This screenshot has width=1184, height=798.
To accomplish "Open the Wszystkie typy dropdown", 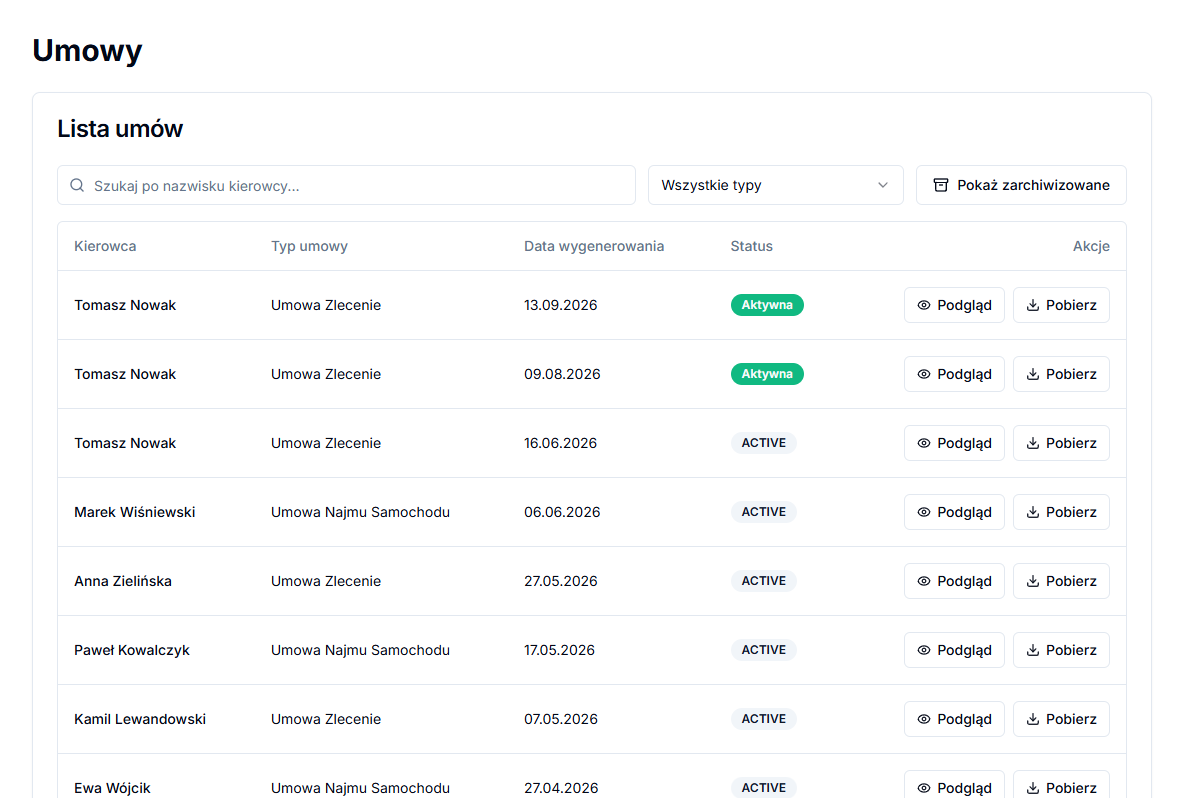I will 775,185.
